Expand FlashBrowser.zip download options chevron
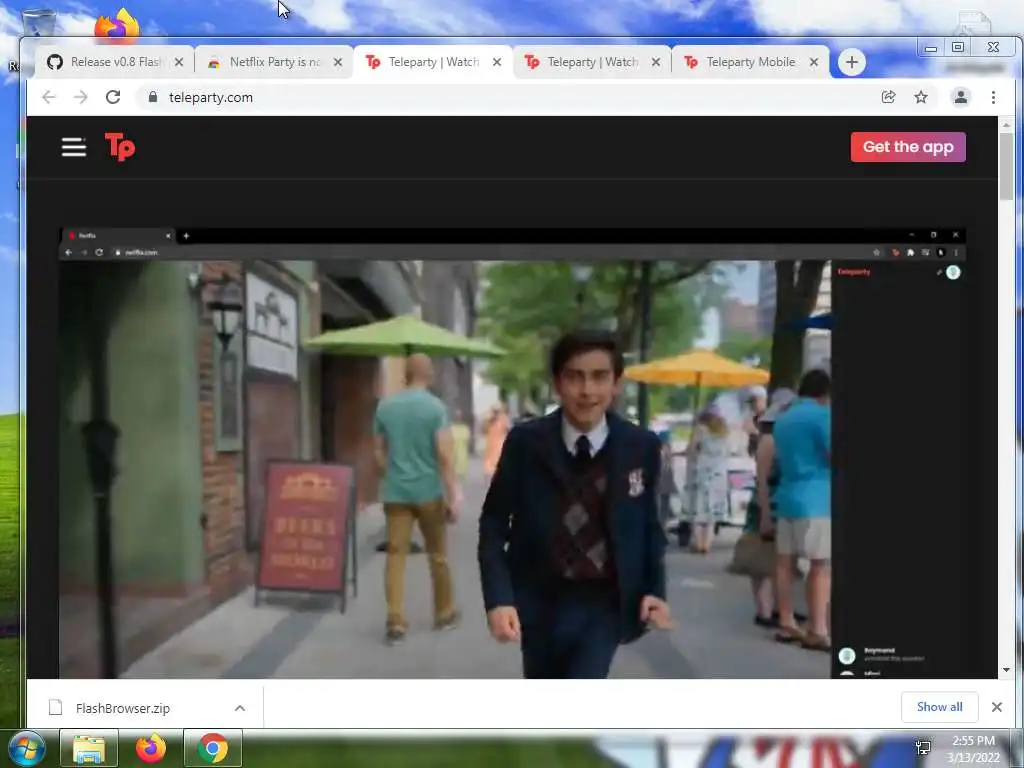This screenshot has height=768, width=1024. [240, 708]
